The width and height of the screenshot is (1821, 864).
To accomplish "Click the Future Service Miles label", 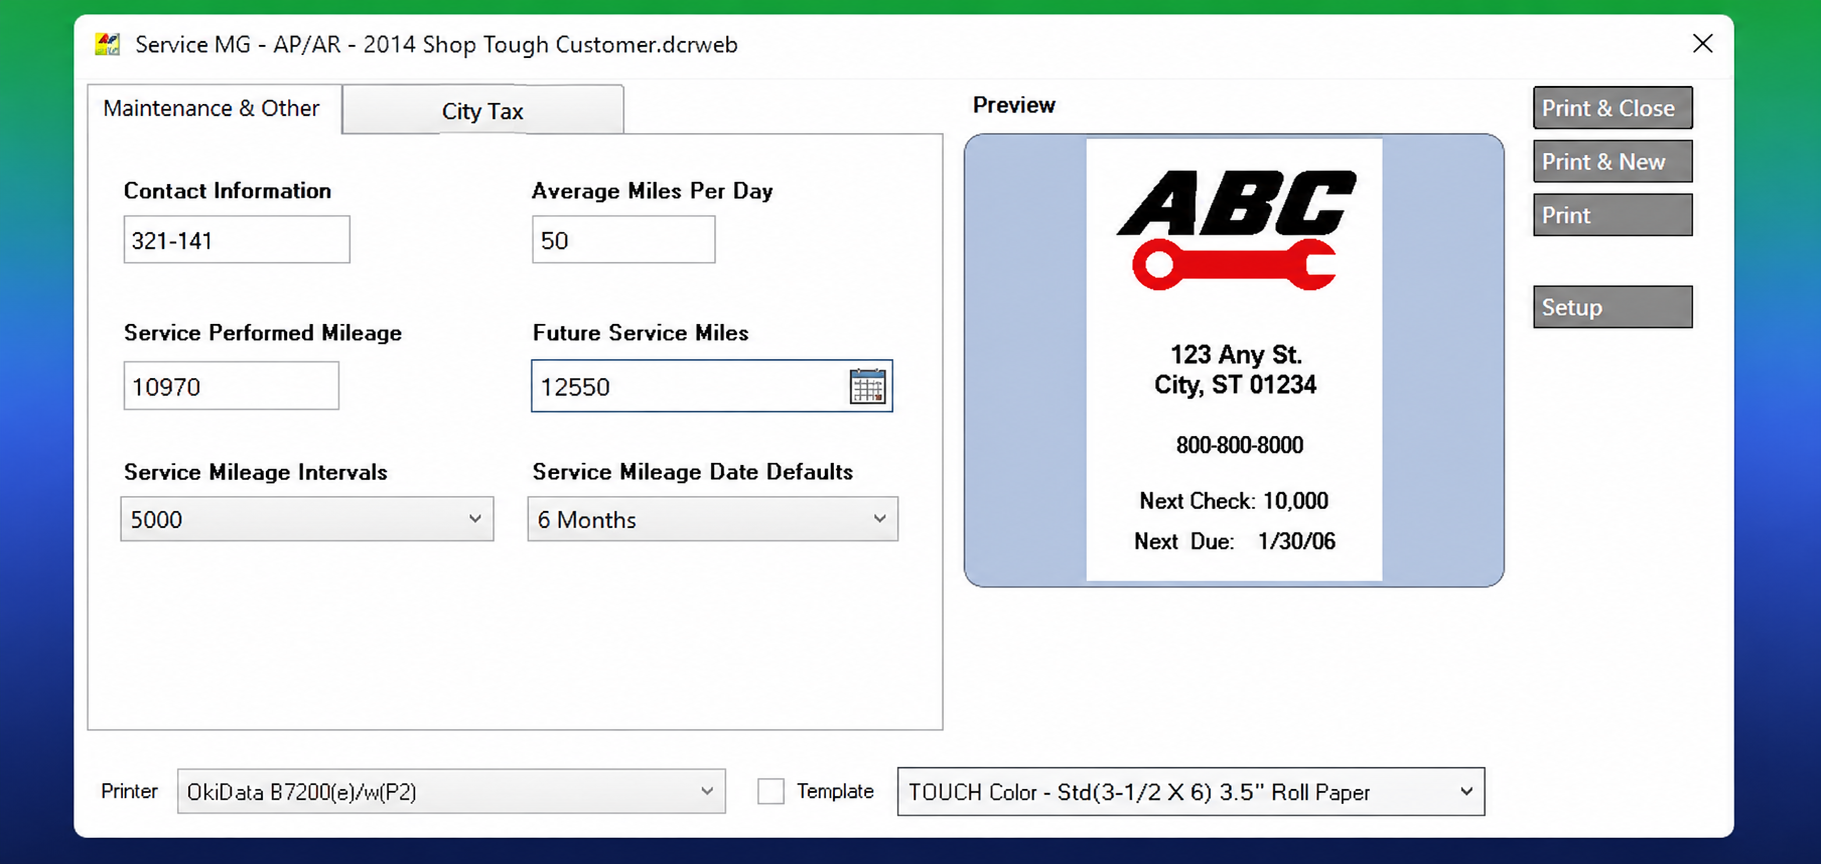I will 640,333.
